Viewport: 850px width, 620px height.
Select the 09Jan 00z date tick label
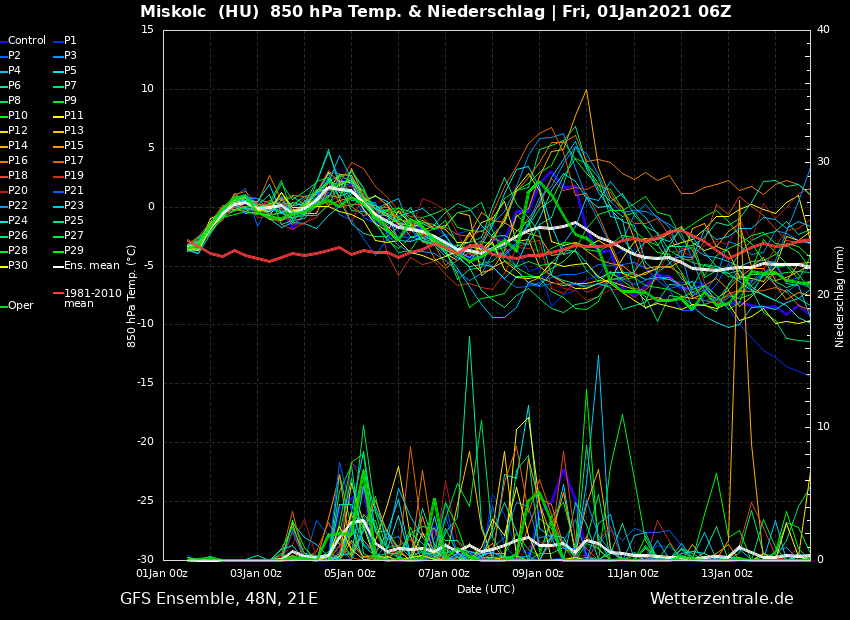click(538, 574)
